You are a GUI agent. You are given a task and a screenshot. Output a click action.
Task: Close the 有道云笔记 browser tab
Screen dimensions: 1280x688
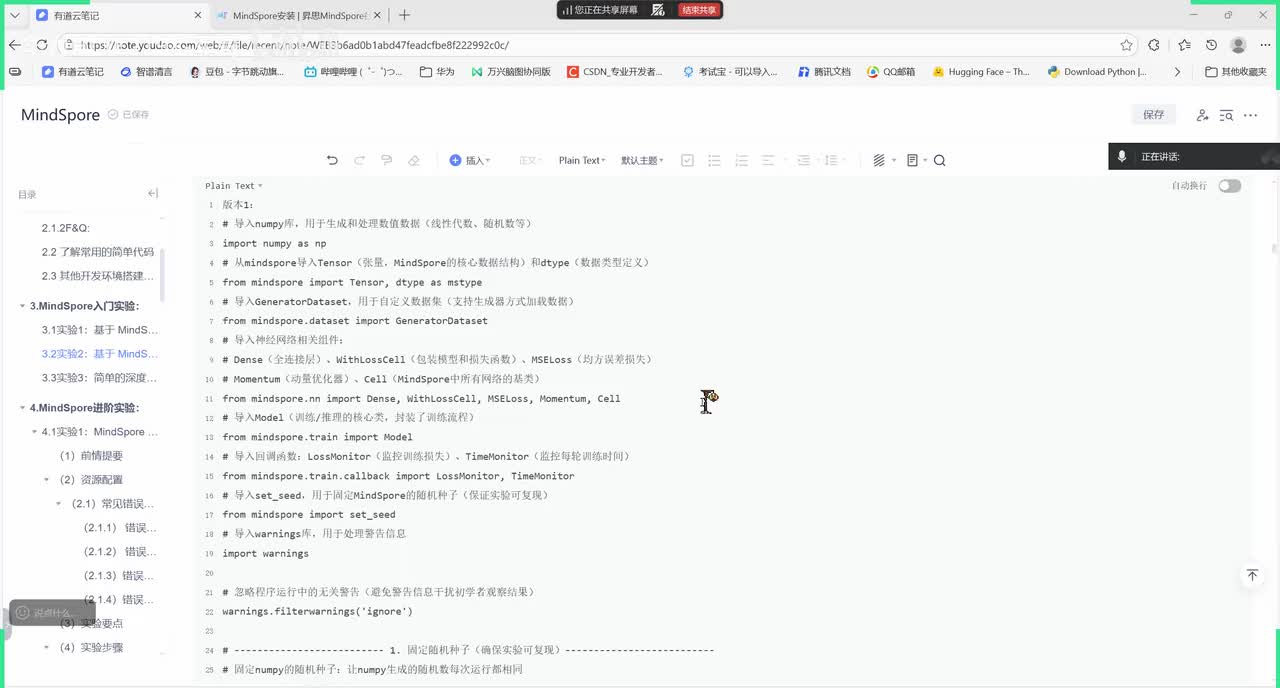coord(197,15)
